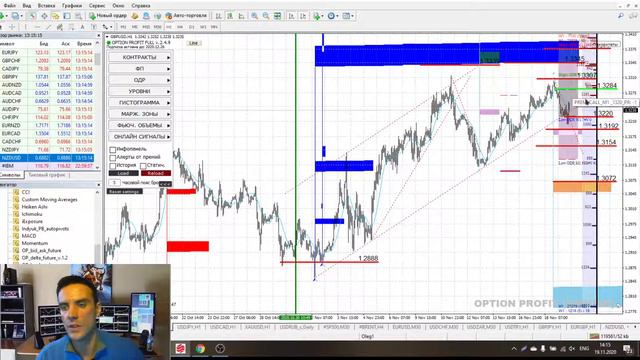Click the Reset settings button
The height and width of the screenshot is (360, 640).
click(125, 191)
